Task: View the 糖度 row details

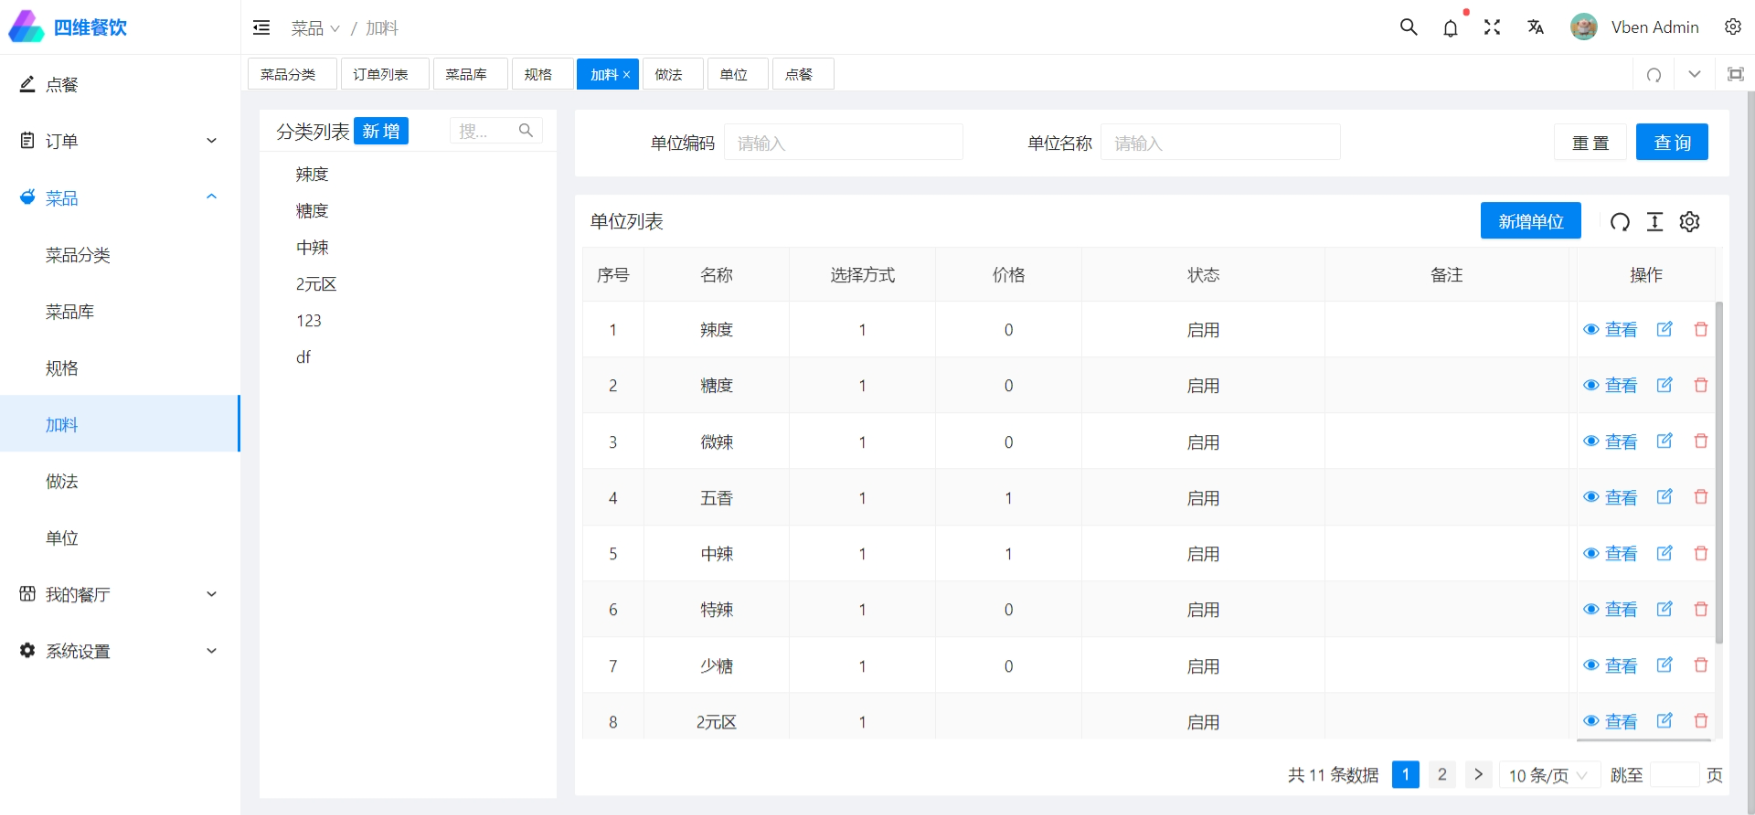Action: (1610, 385)
